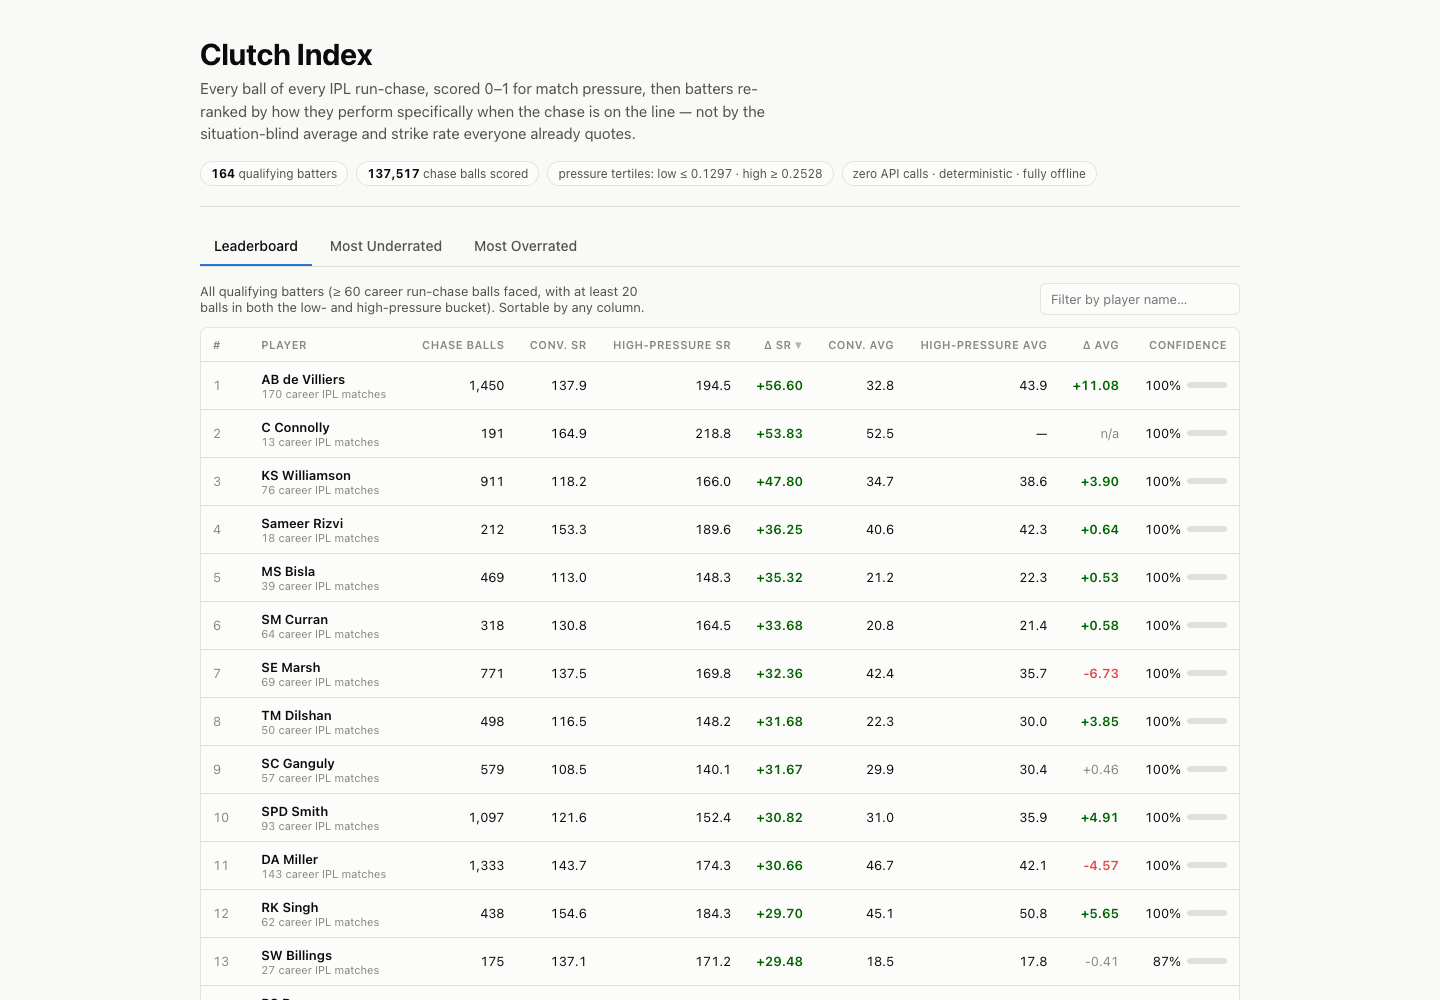Sort table by Chase Balls column
The width and height of the screenshot is (1440, 1000).
tap(463, 345)
